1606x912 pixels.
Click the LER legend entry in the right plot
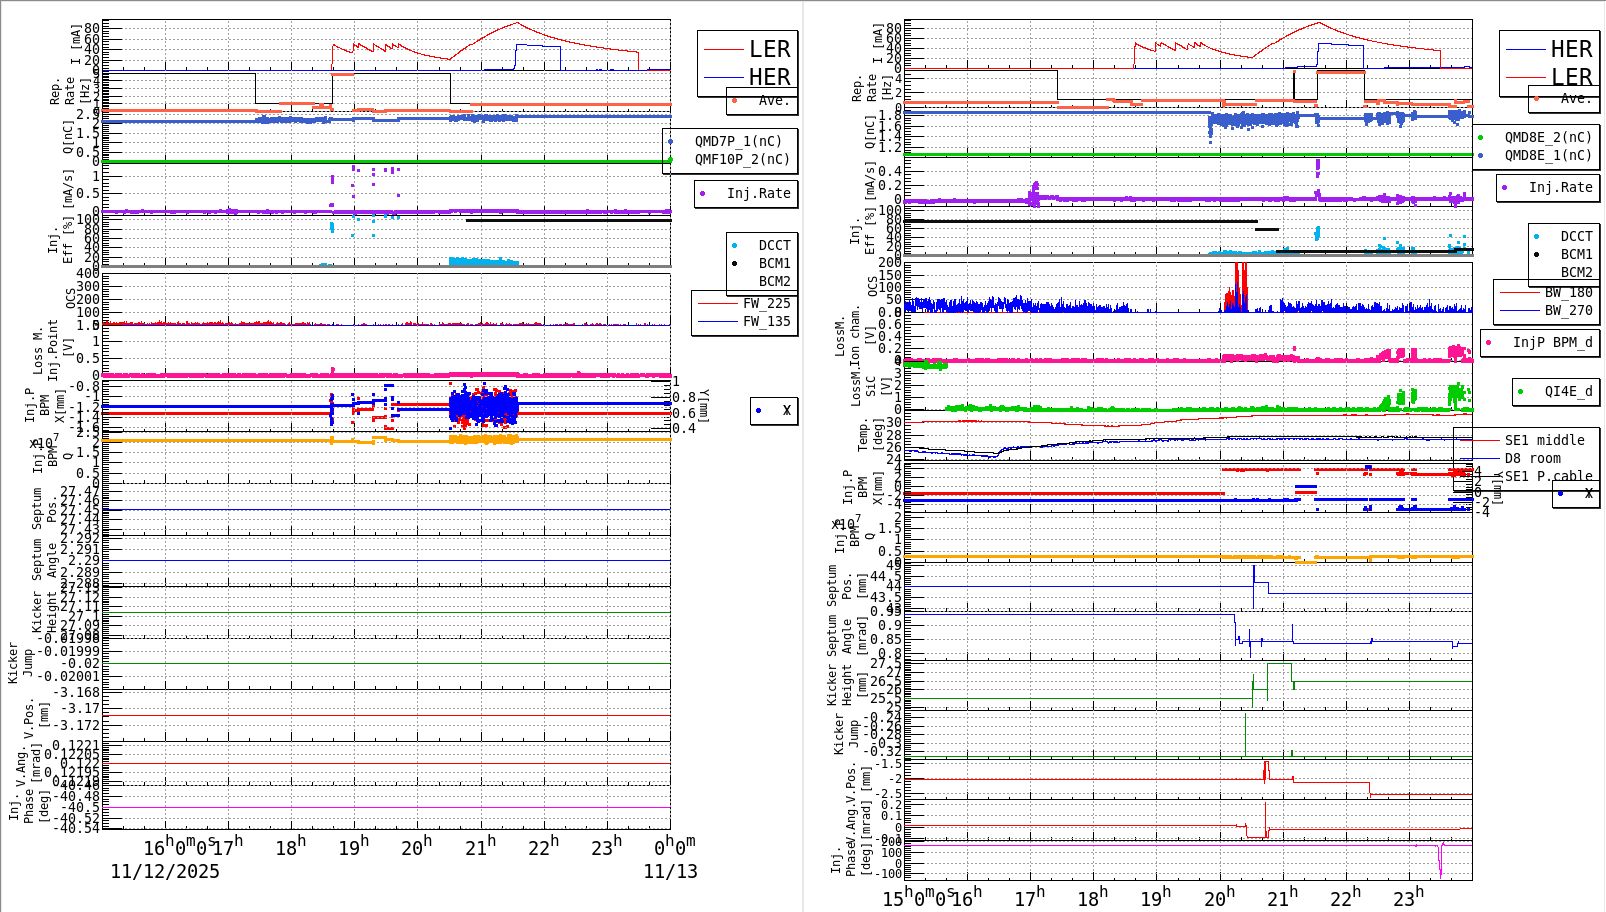click(x=1571, y=77)
